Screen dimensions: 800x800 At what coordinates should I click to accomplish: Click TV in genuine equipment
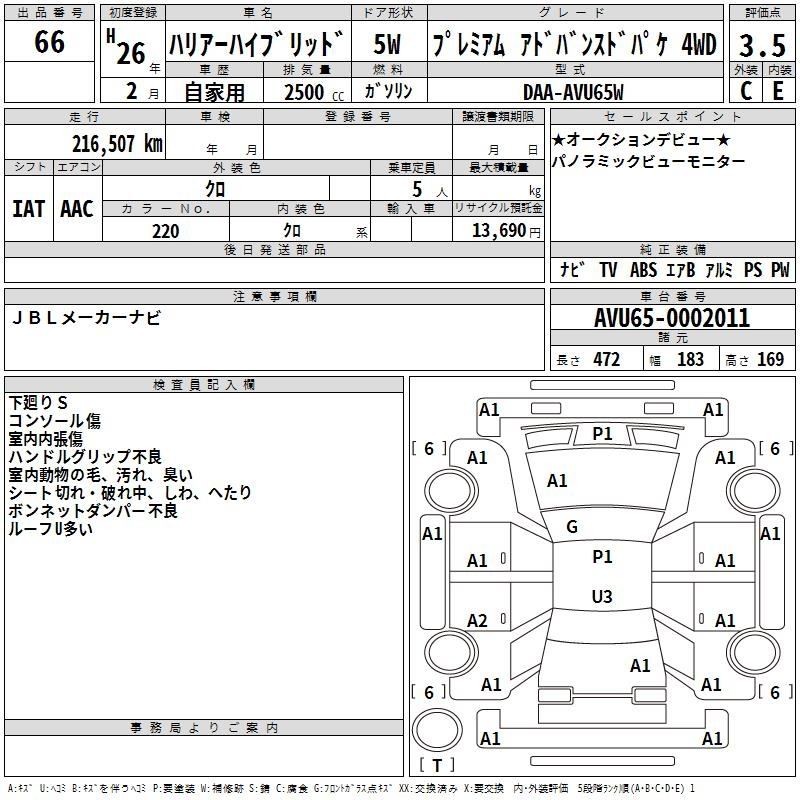click(608, 269)
